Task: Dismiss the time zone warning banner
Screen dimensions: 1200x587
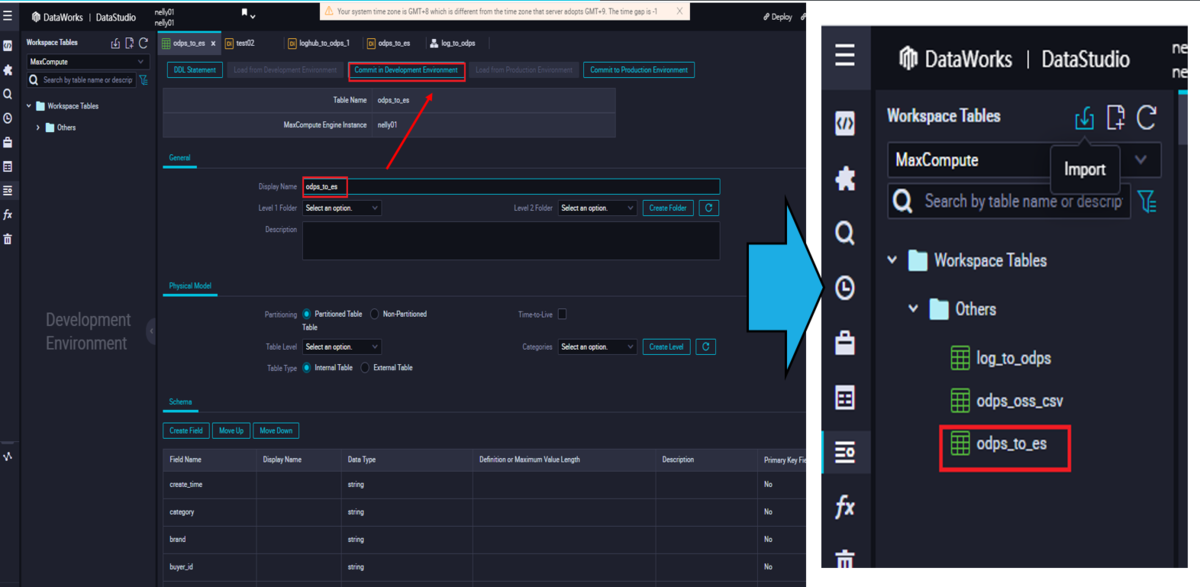Action: click(x=679, y=11)
